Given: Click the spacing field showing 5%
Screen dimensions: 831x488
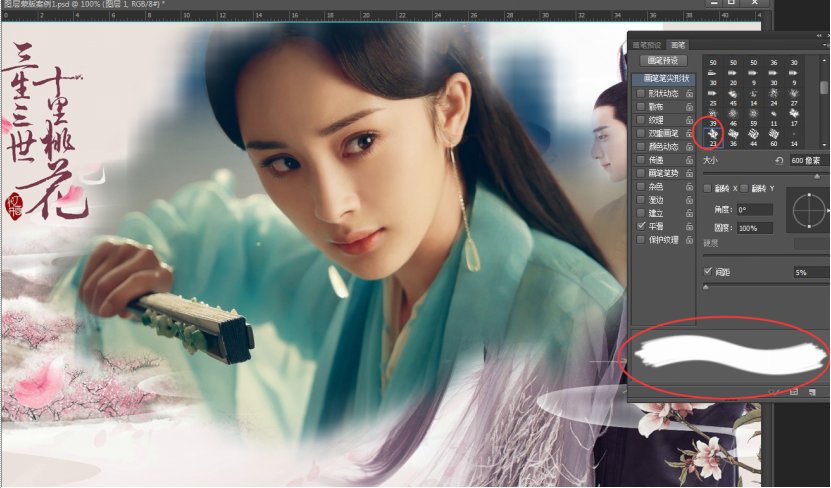Looking at the screenshot, I should click(812, 272).
